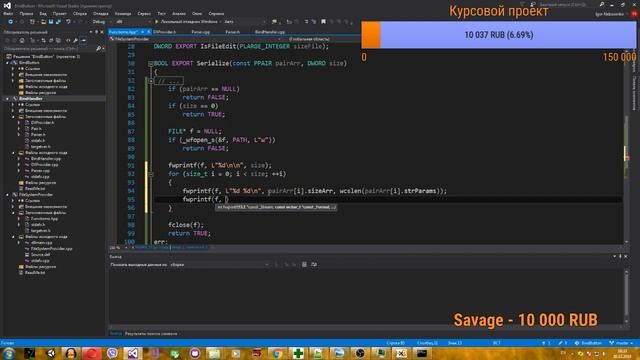Click the OBS icon in the taskbar
640x360 pixels.
360,353
